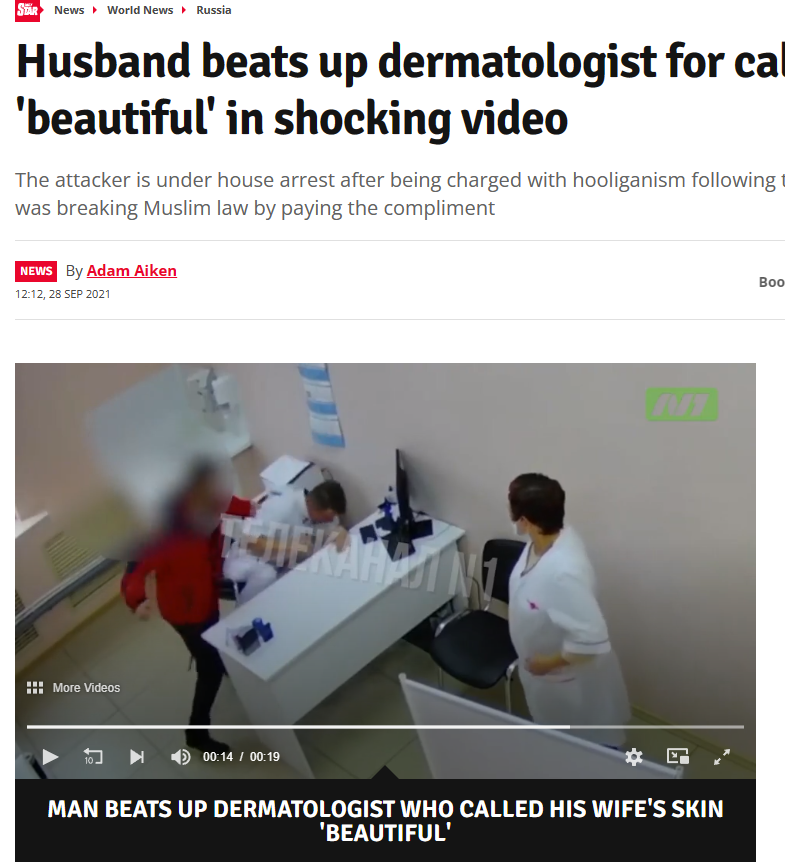
Task: Click the red NEWS tag
Action: click(x=36, y=271)
